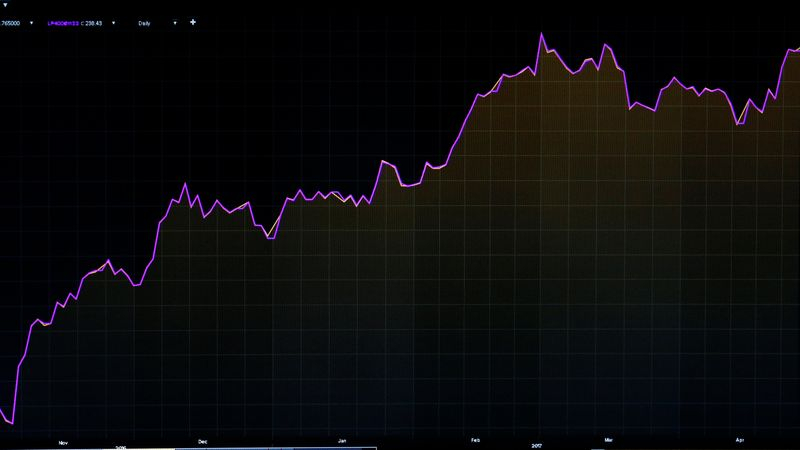This screenshot has width=800, height=450.
Task: Select the Dec label on time axis
Action: [202, 440]
